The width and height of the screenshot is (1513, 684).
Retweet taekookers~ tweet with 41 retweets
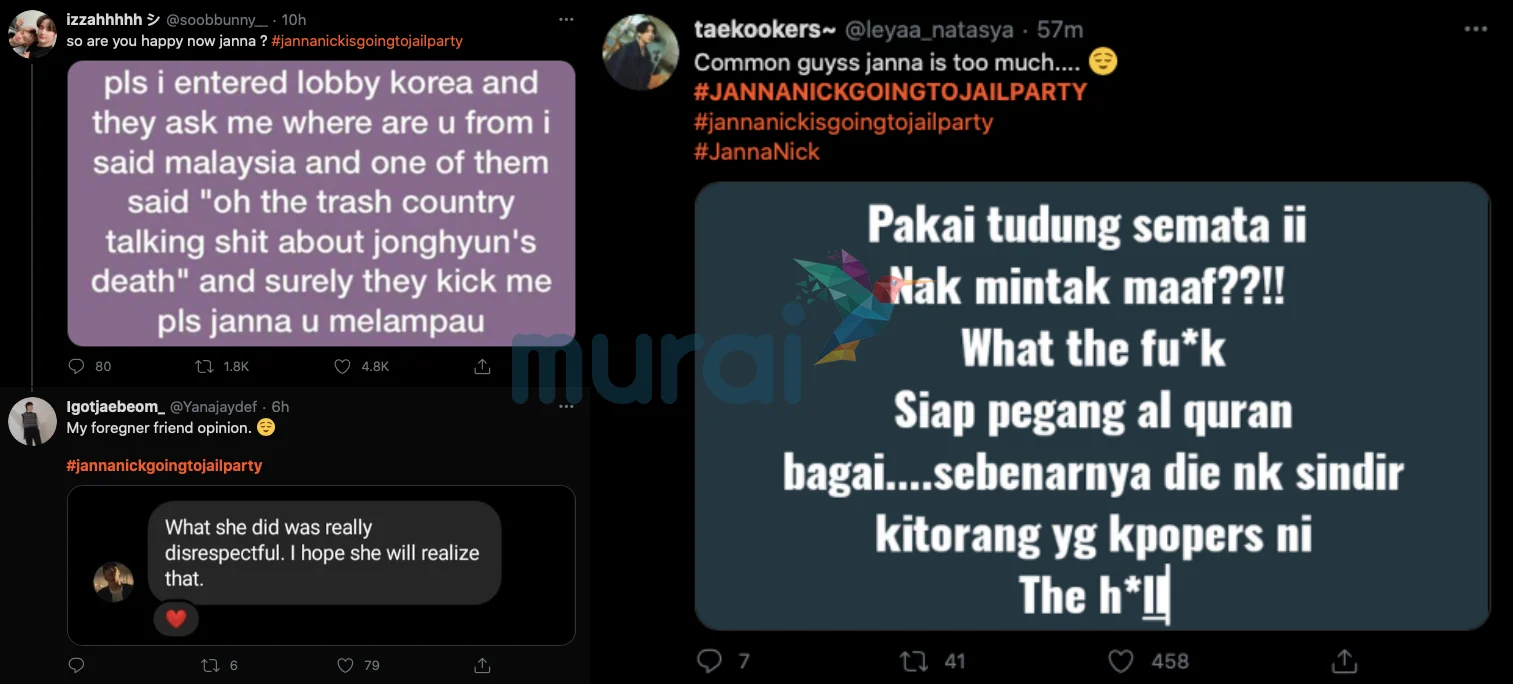pos(914,661)
